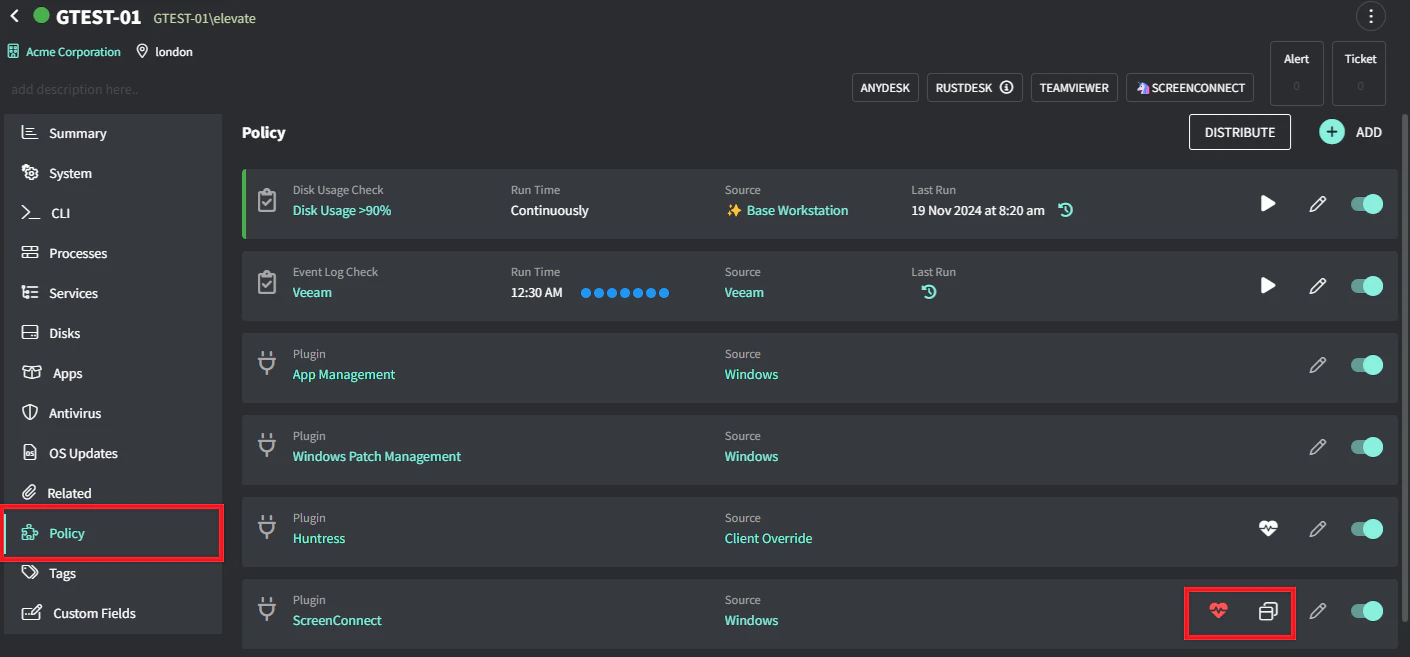The height and width of the screenshot is (657, 1410).
Task: Open Related in the sidebar
Action: [x=113, y=493]
